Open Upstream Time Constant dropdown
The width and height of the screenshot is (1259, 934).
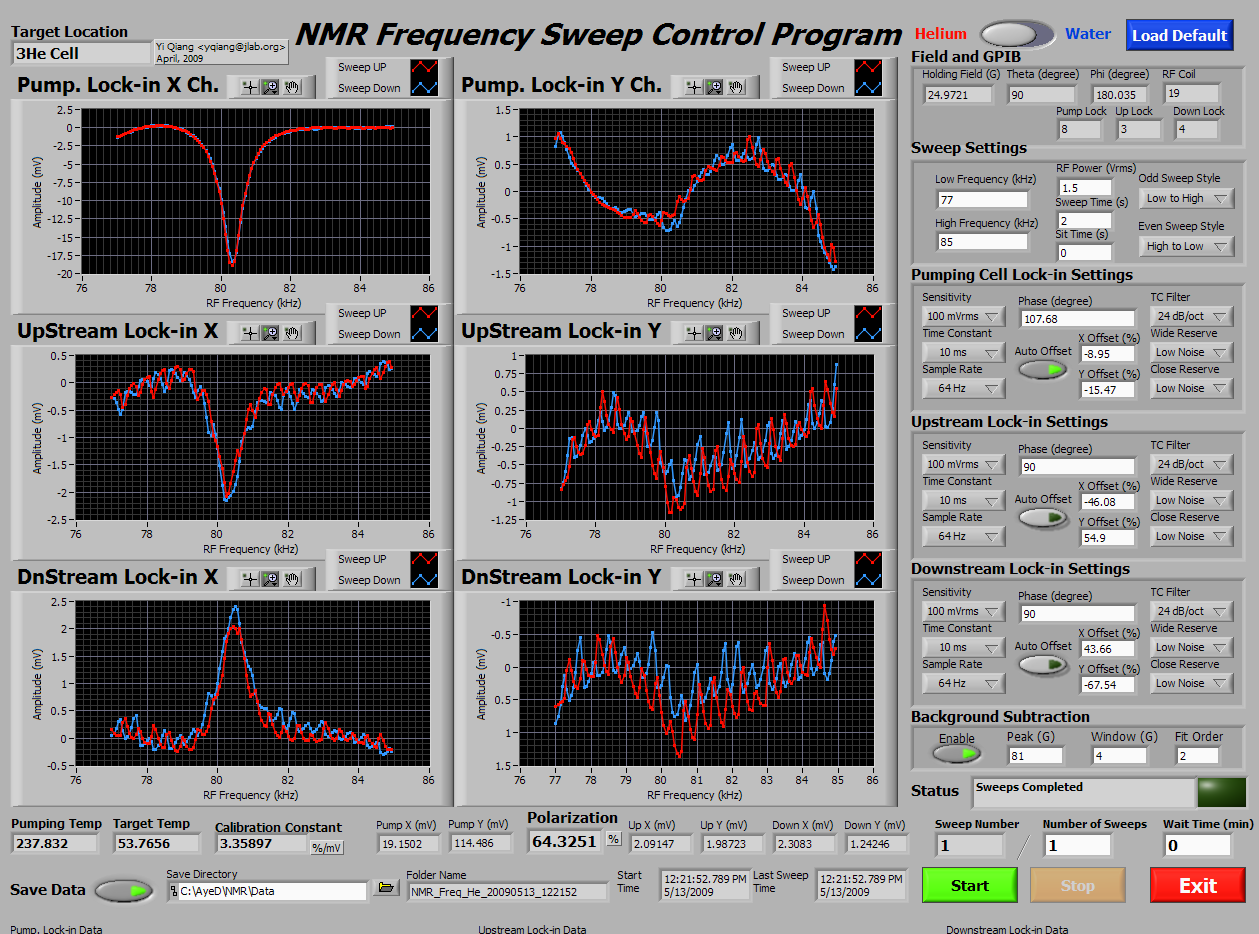[x=963, y=500]
